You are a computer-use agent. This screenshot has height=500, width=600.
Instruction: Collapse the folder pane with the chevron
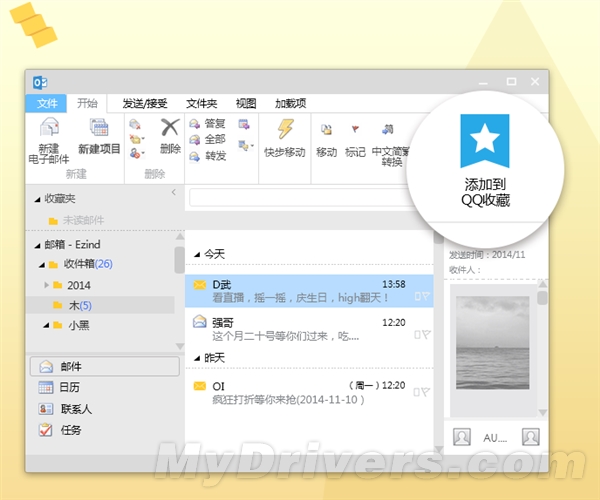(174, 192)
